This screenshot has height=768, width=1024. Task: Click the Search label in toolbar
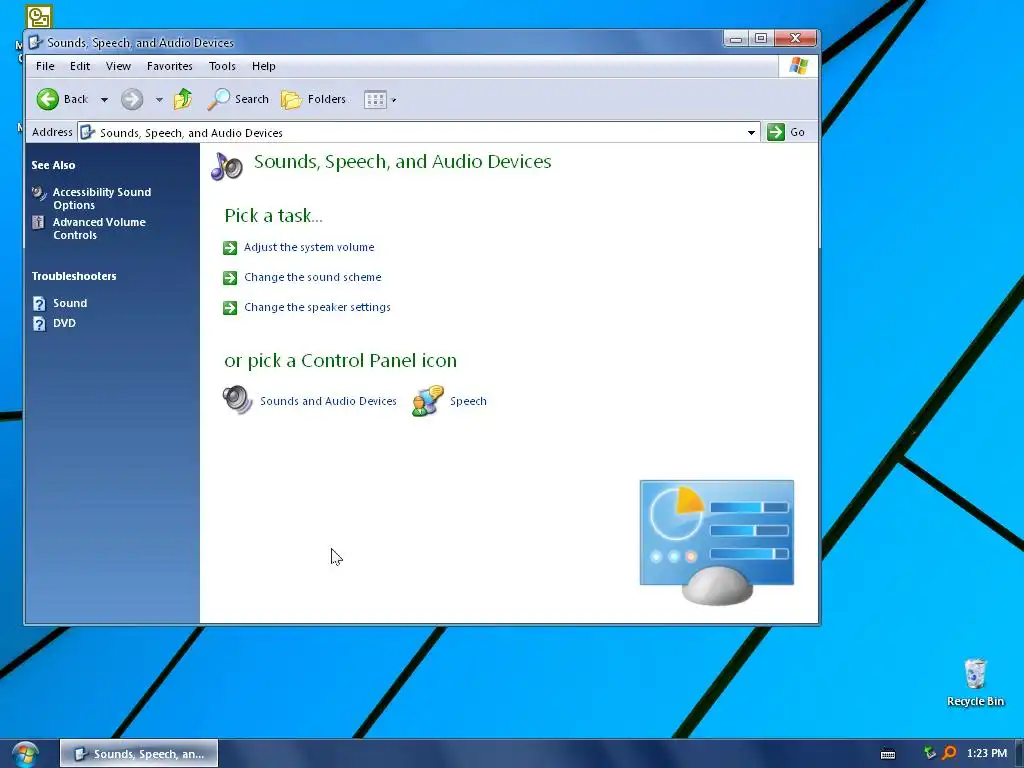(x=251, y=99)
